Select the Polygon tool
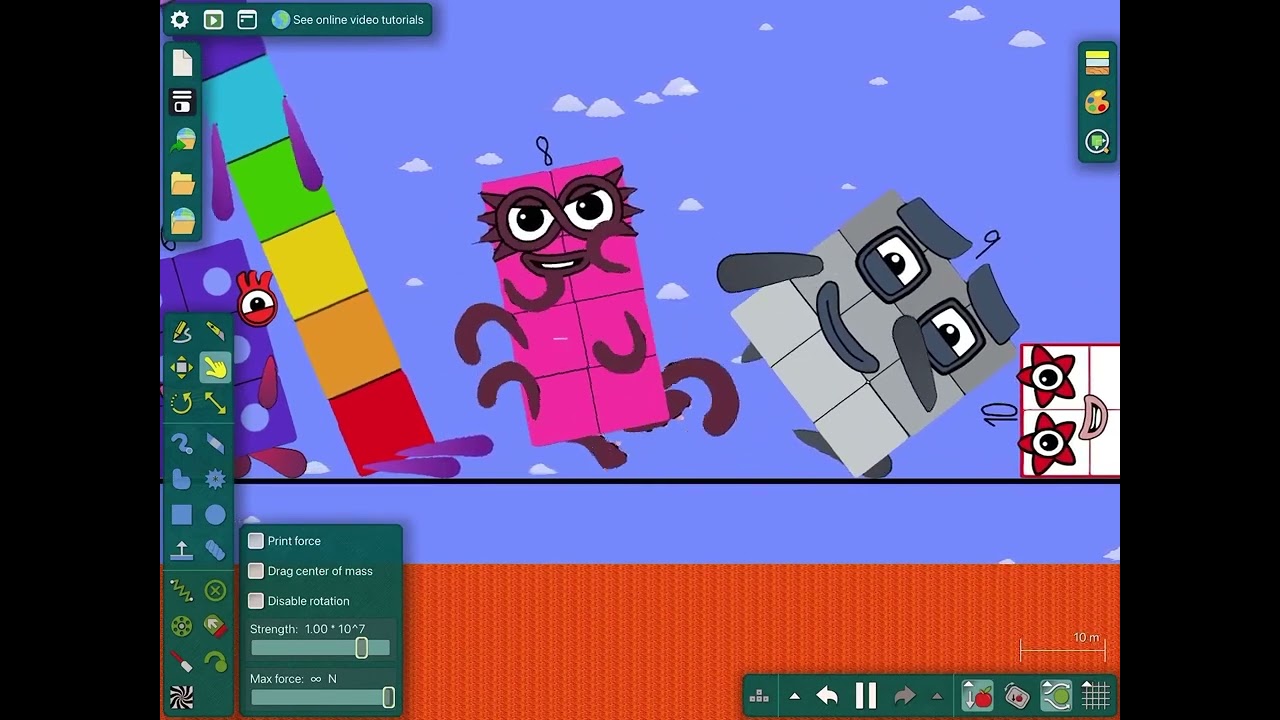 click(181, 480)
